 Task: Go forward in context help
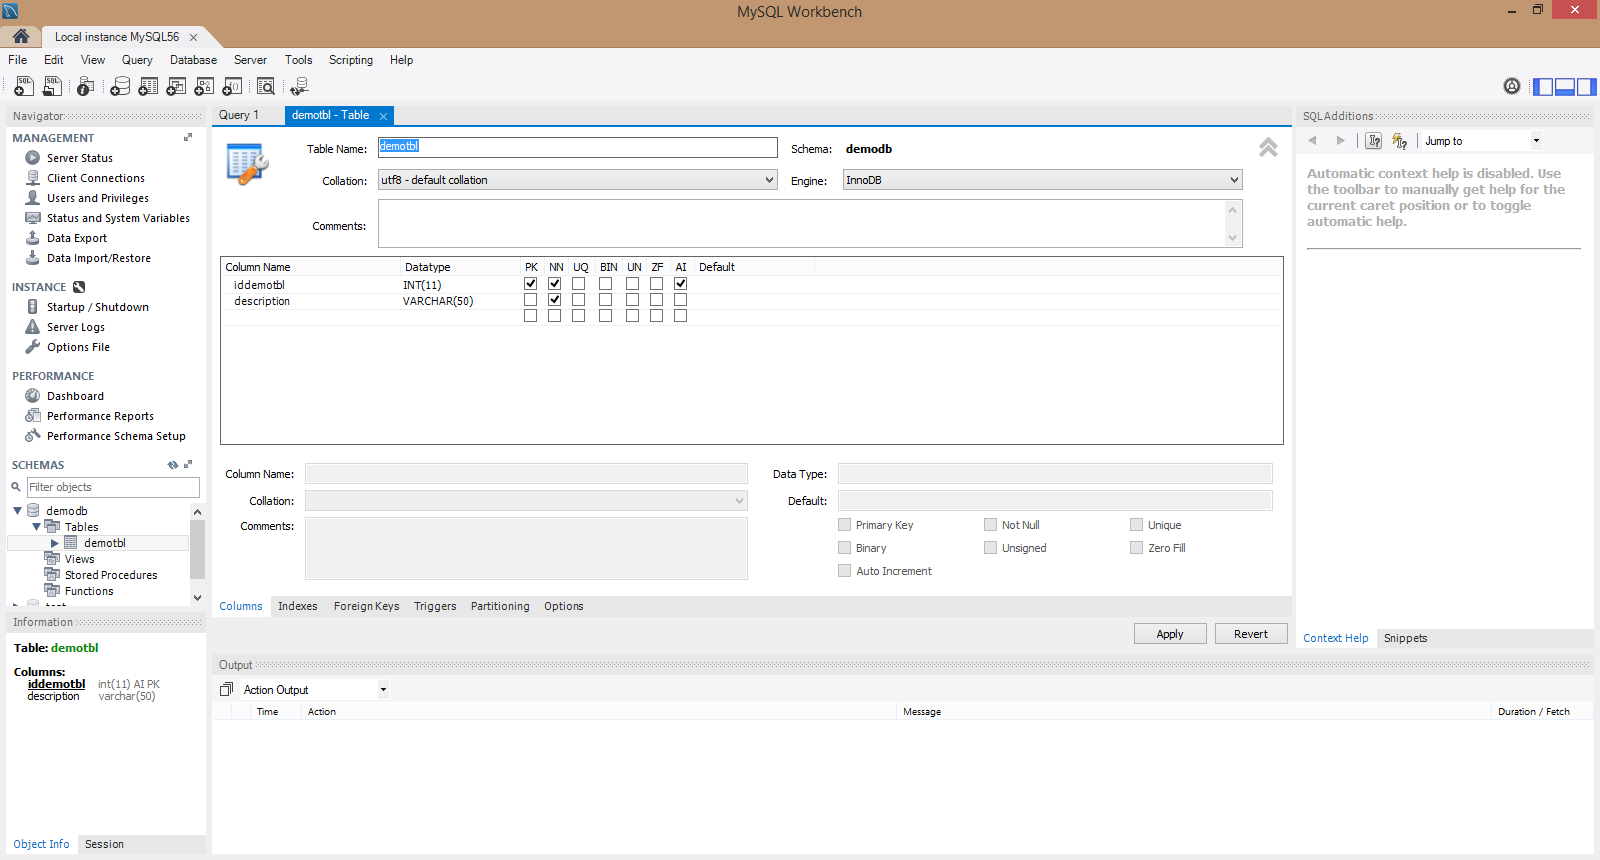click(1341, 141)
